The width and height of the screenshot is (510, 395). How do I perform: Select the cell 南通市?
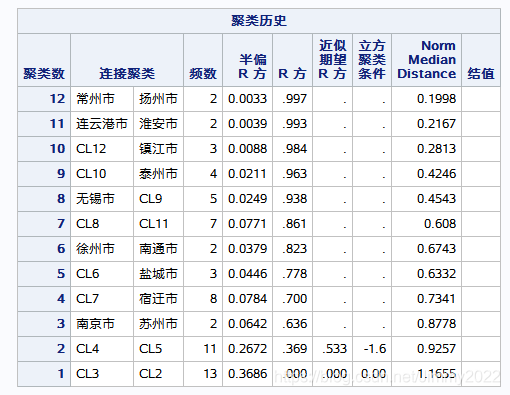[158, 249]
